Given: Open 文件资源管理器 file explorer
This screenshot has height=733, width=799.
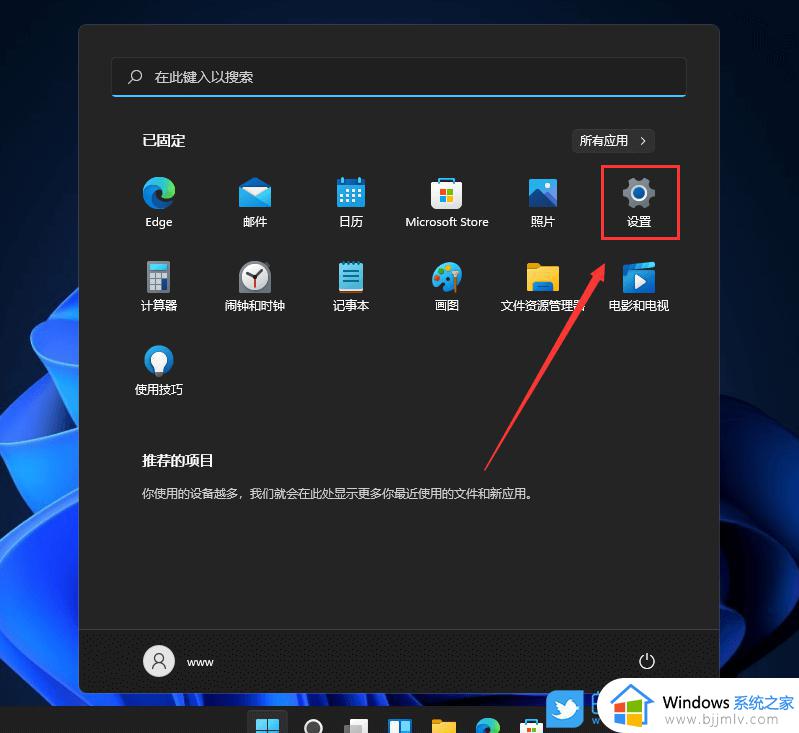Looking at the screenshot, I should click(x=542, y=286).
